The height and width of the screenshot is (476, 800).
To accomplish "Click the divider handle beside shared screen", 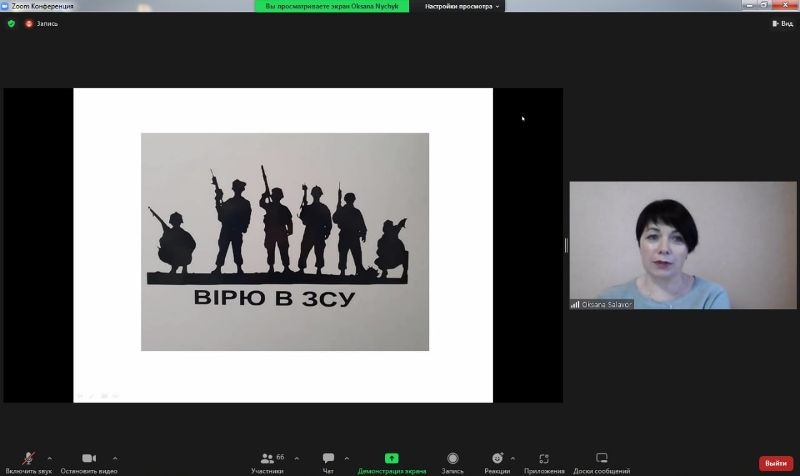I will tap(566, 245).
